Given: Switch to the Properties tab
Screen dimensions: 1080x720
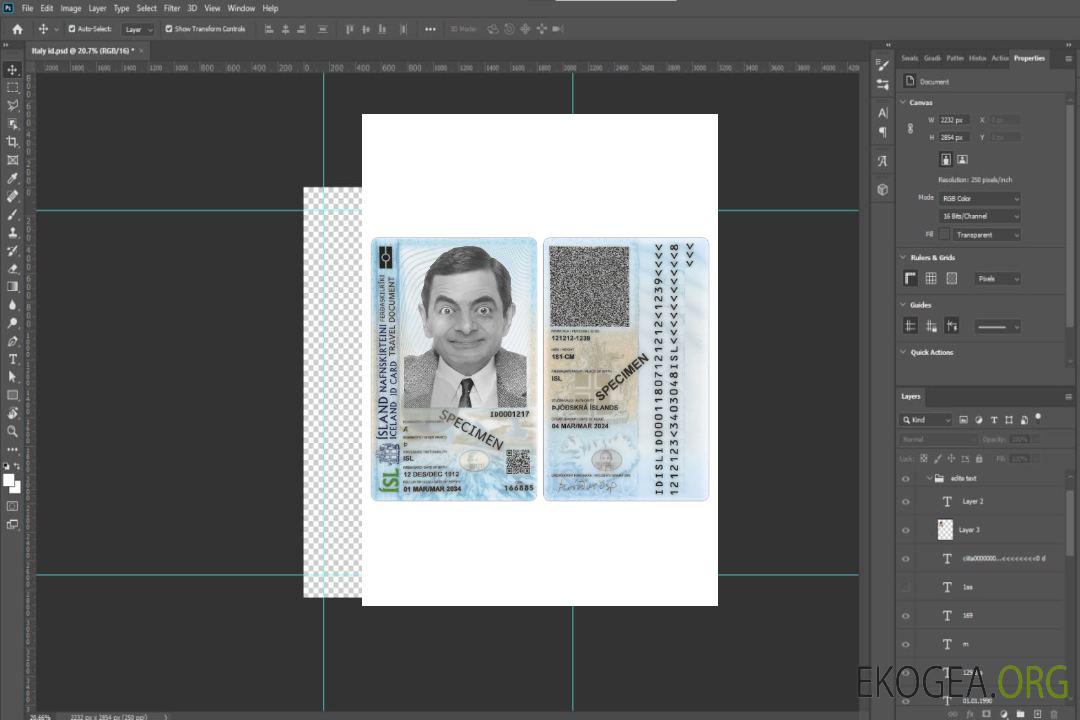Looking at the screenshot, I should [x=1029, y=58].
